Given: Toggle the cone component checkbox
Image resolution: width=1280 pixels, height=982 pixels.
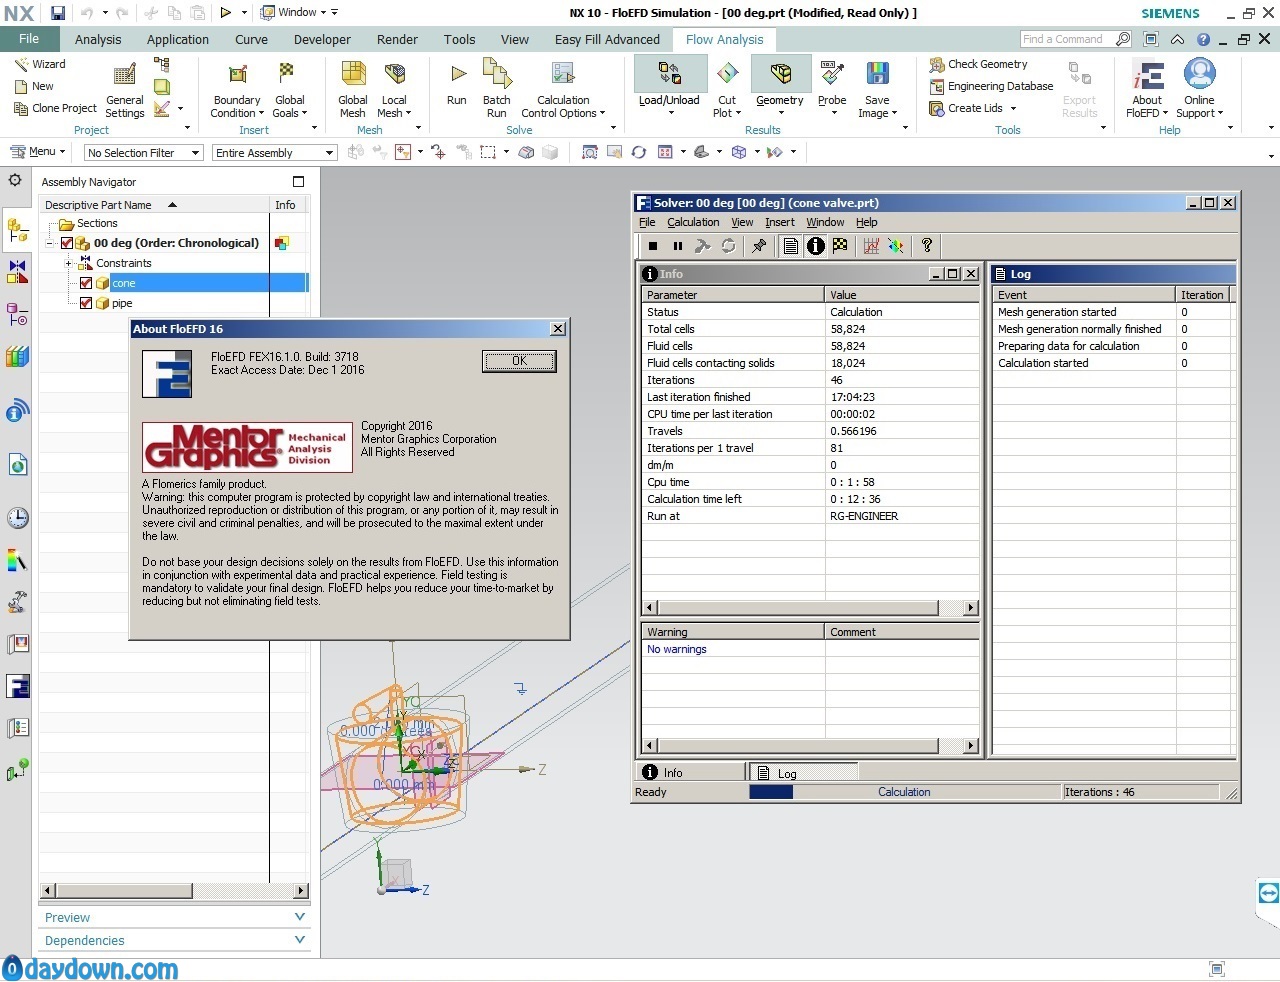Looking at the screenshot, I should coord(86,283).
